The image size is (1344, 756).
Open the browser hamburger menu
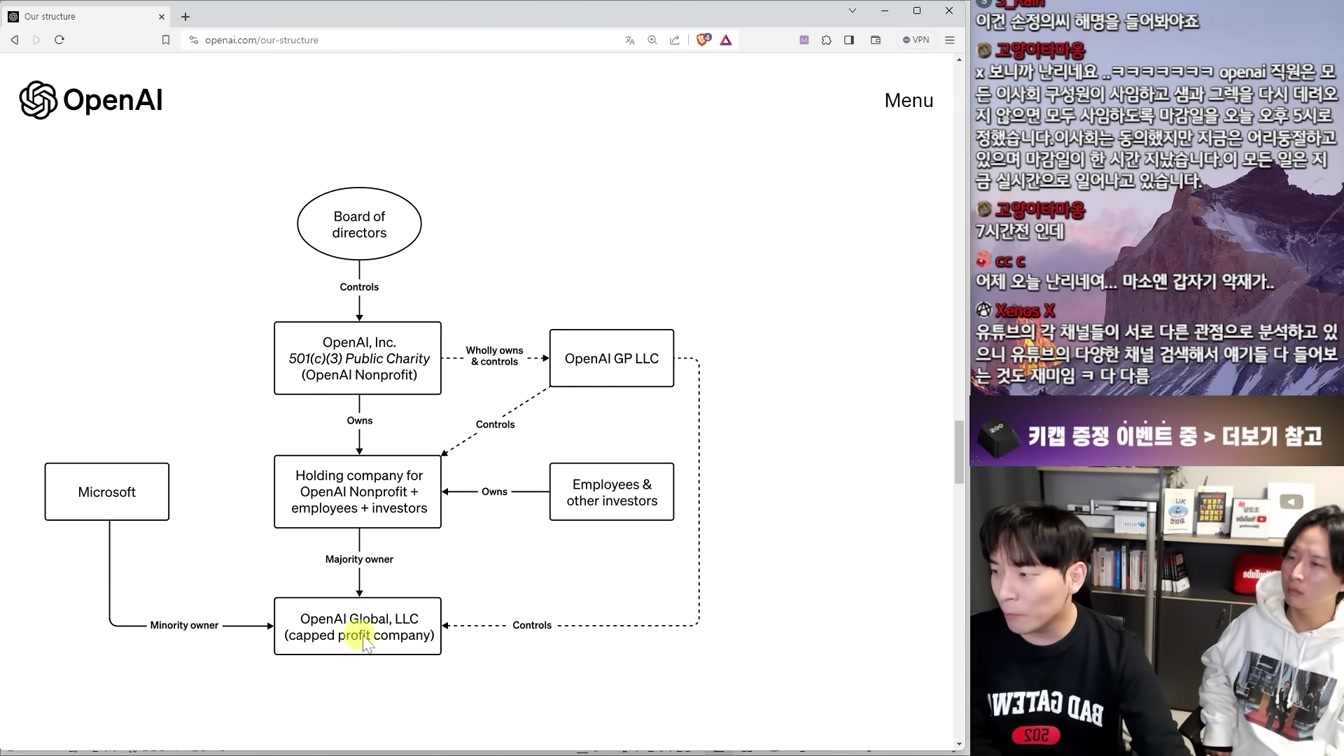click(x=950, y=40)
